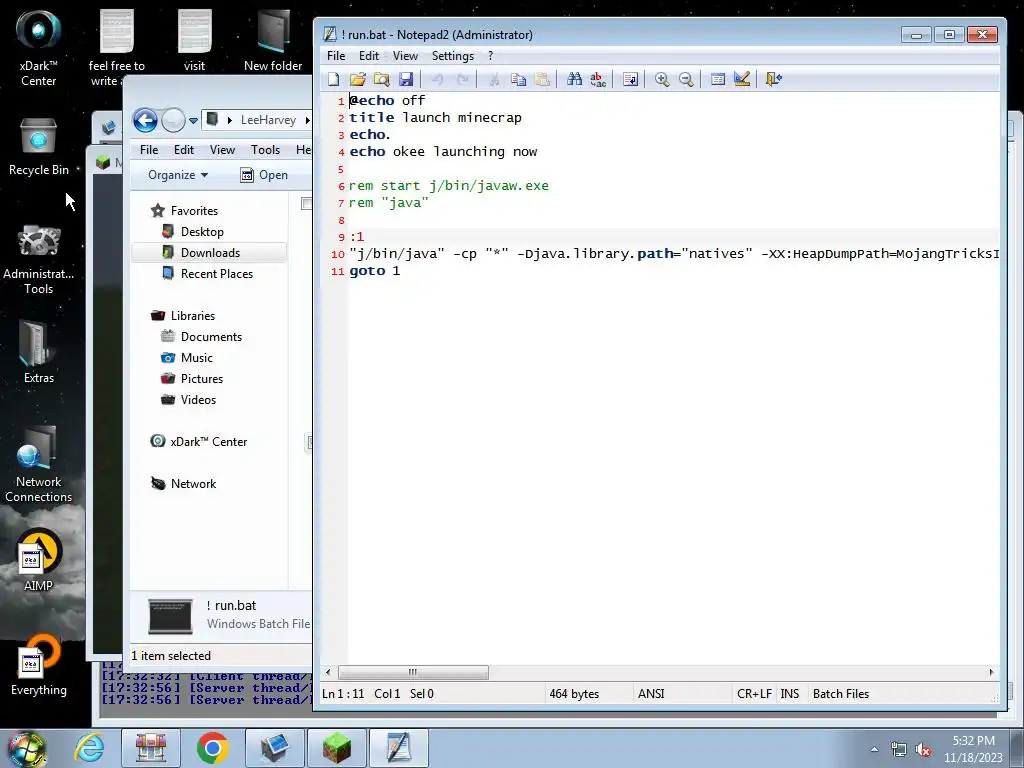Click the LeeHarvey breadcrumb in address bar
Viewport: 1024px width, 768px height.
click(x=268, y=120)
